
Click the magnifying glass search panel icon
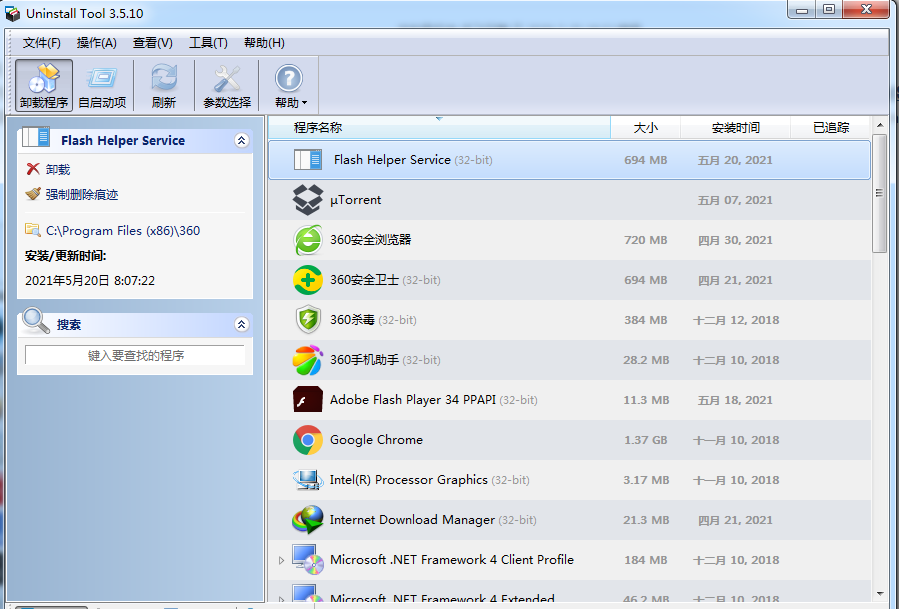click(x=36, y=321)
